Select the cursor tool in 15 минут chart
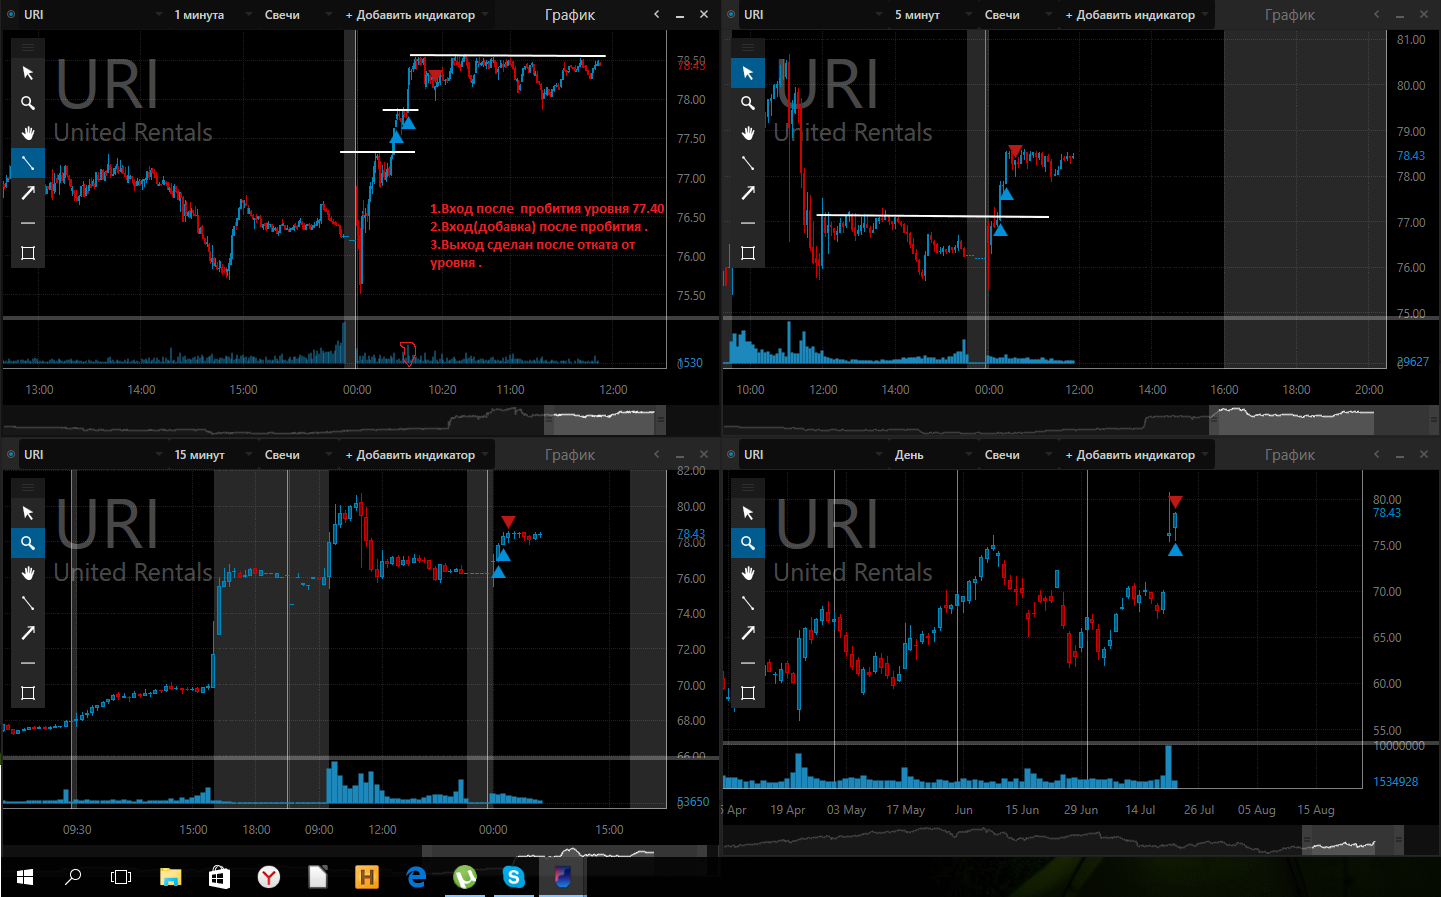 (x=28, y=513)
